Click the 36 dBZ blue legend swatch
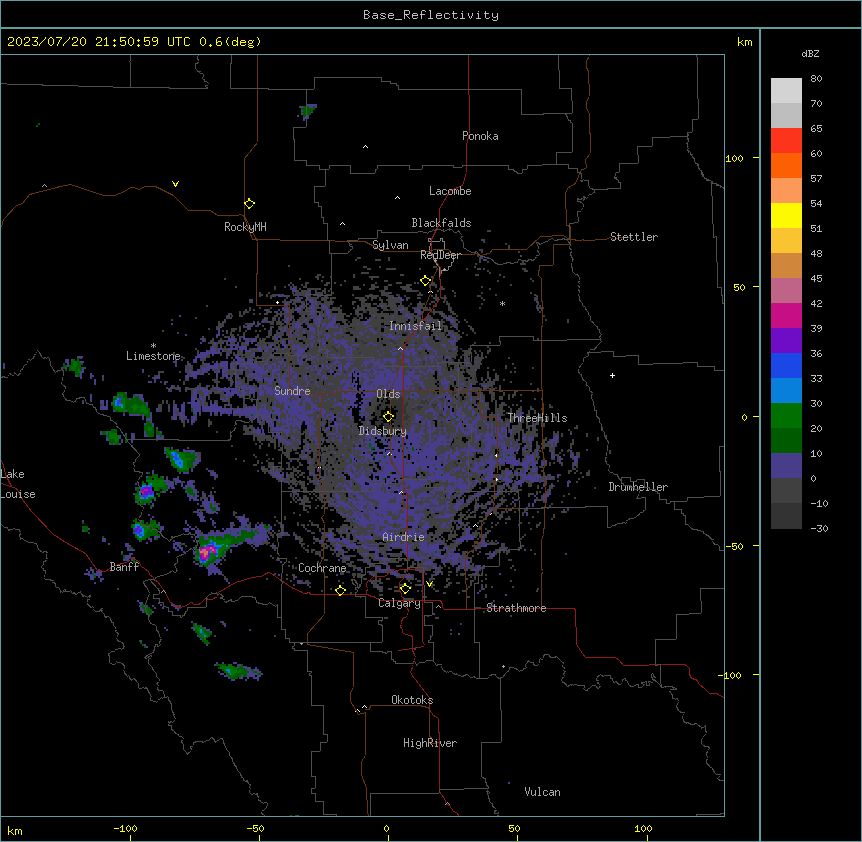 pos(786,365)
